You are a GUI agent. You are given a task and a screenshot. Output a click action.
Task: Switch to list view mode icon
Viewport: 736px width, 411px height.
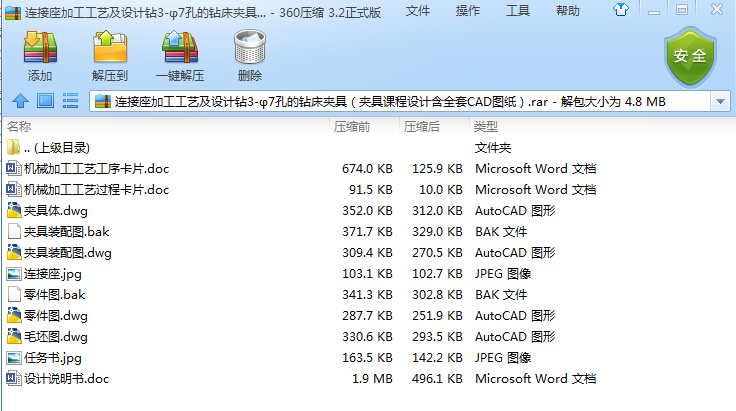point(70,101)
